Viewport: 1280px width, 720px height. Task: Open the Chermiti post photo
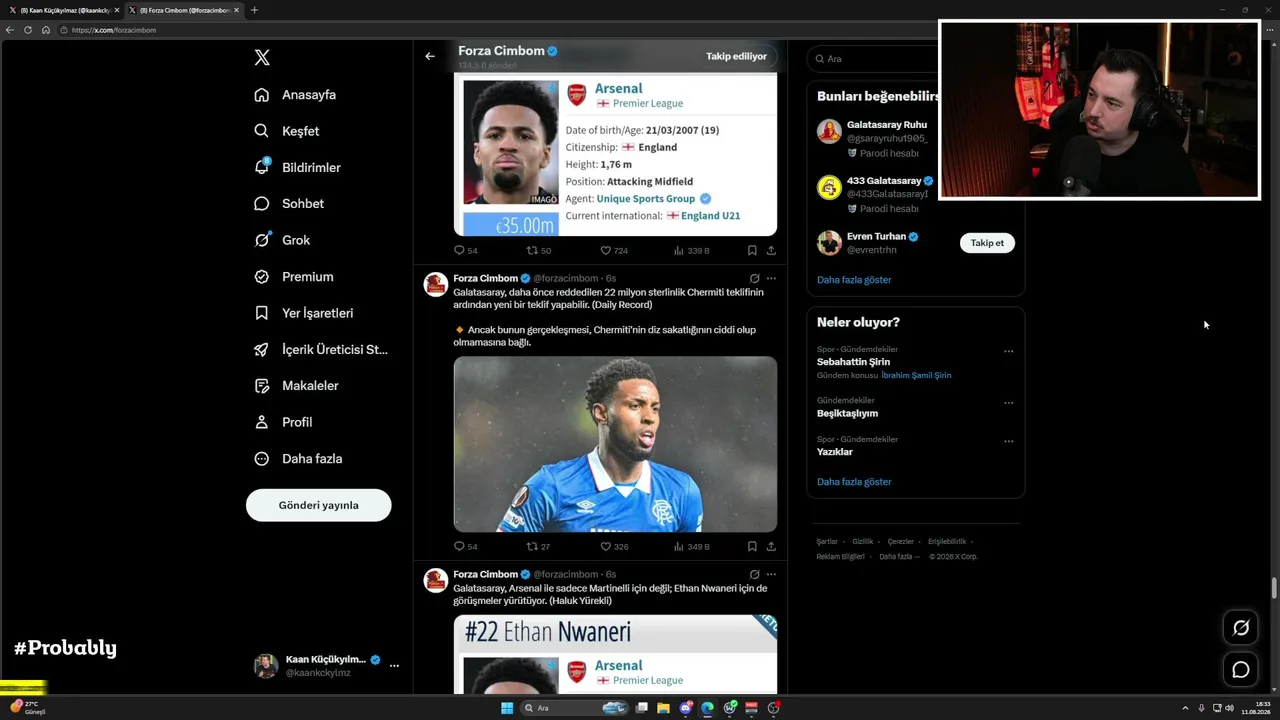pyautogui.click(x=615, y=444)
